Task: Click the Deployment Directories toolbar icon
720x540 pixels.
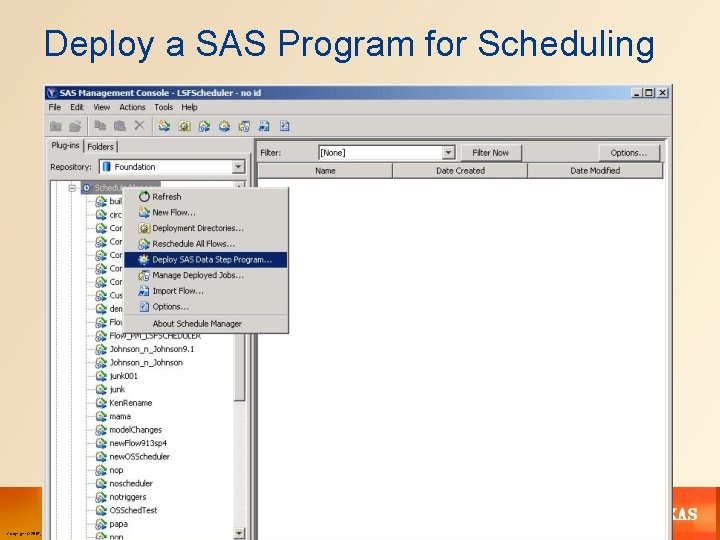Action: (185, 126)
